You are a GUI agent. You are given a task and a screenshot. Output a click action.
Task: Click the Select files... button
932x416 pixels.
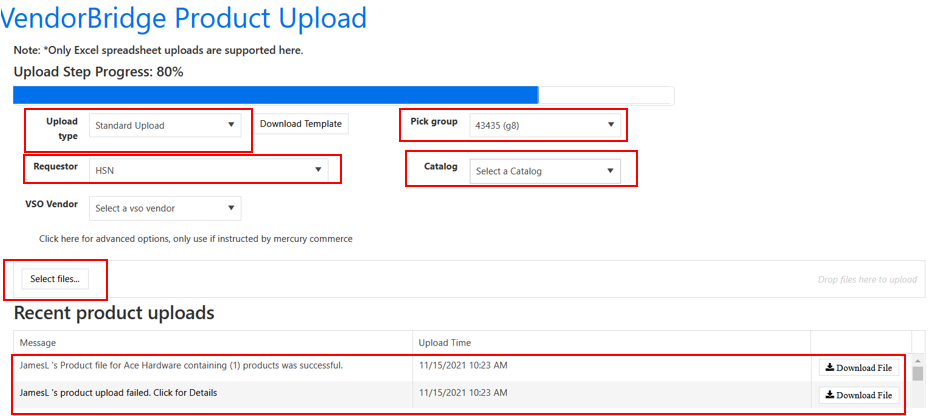55,279
